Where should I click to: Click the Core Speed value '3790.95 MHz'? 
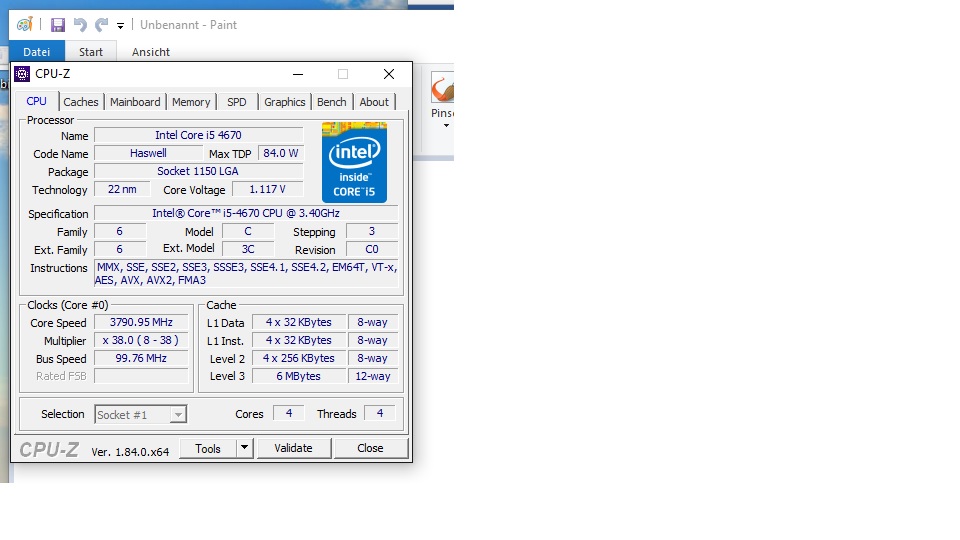(141, 322)
